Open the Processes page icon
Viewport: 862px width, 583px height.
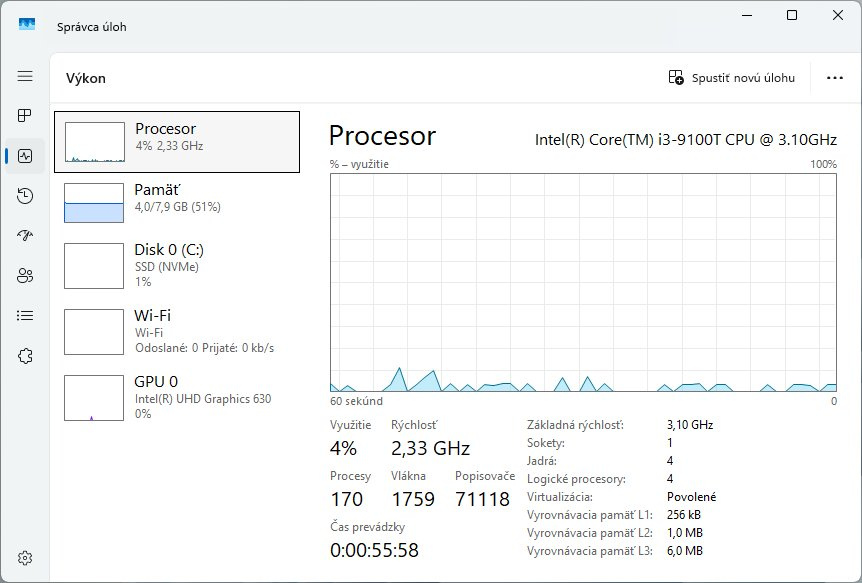click(25, 116)
